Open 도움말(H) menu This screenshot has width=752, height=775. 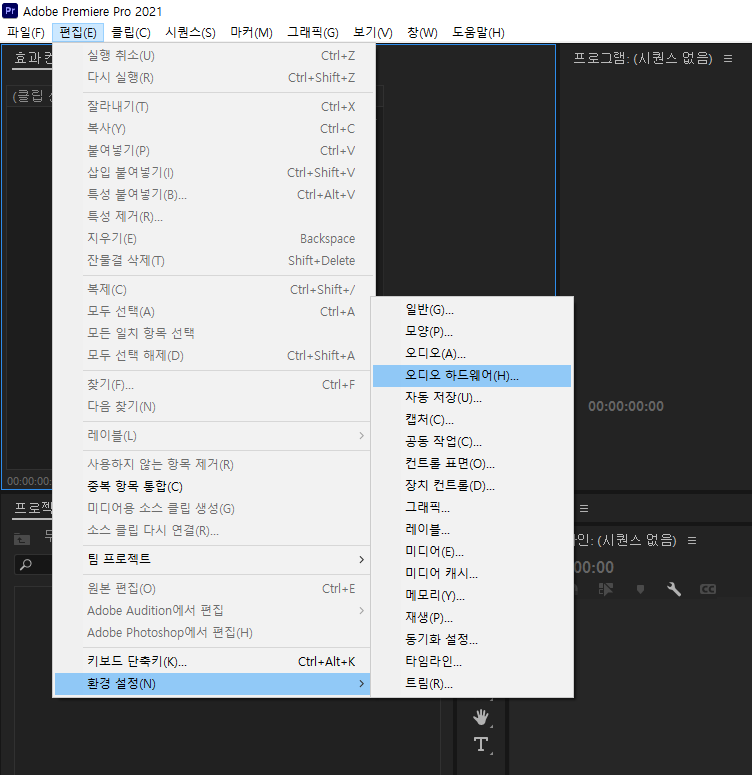coord(478,33)
